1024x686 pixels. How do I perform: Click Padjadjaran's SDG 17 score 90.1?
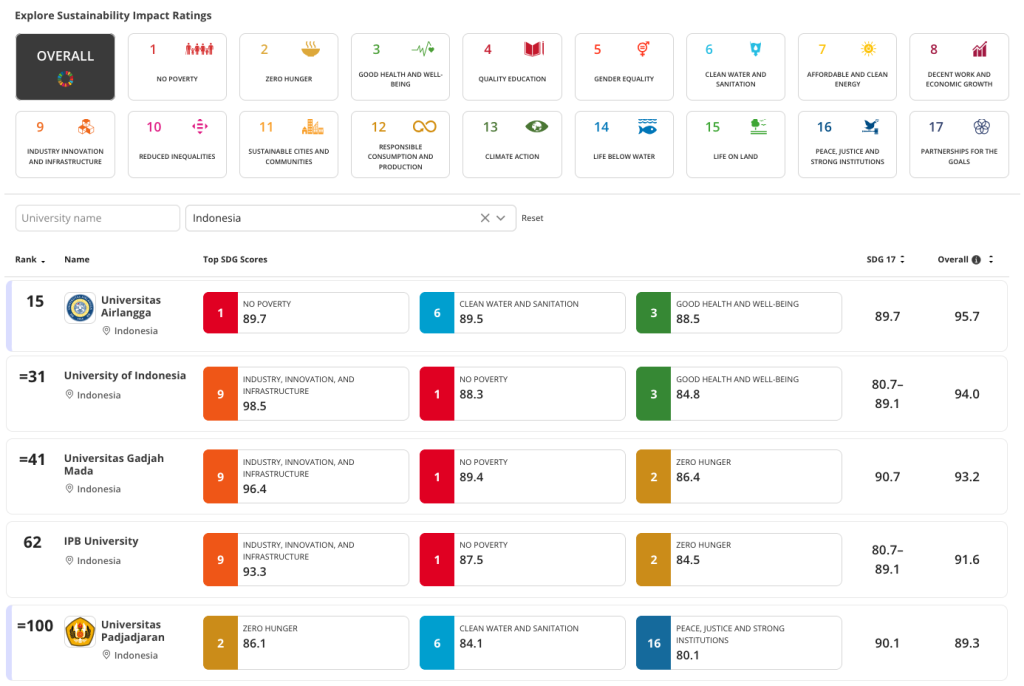(x=887, y=644)
